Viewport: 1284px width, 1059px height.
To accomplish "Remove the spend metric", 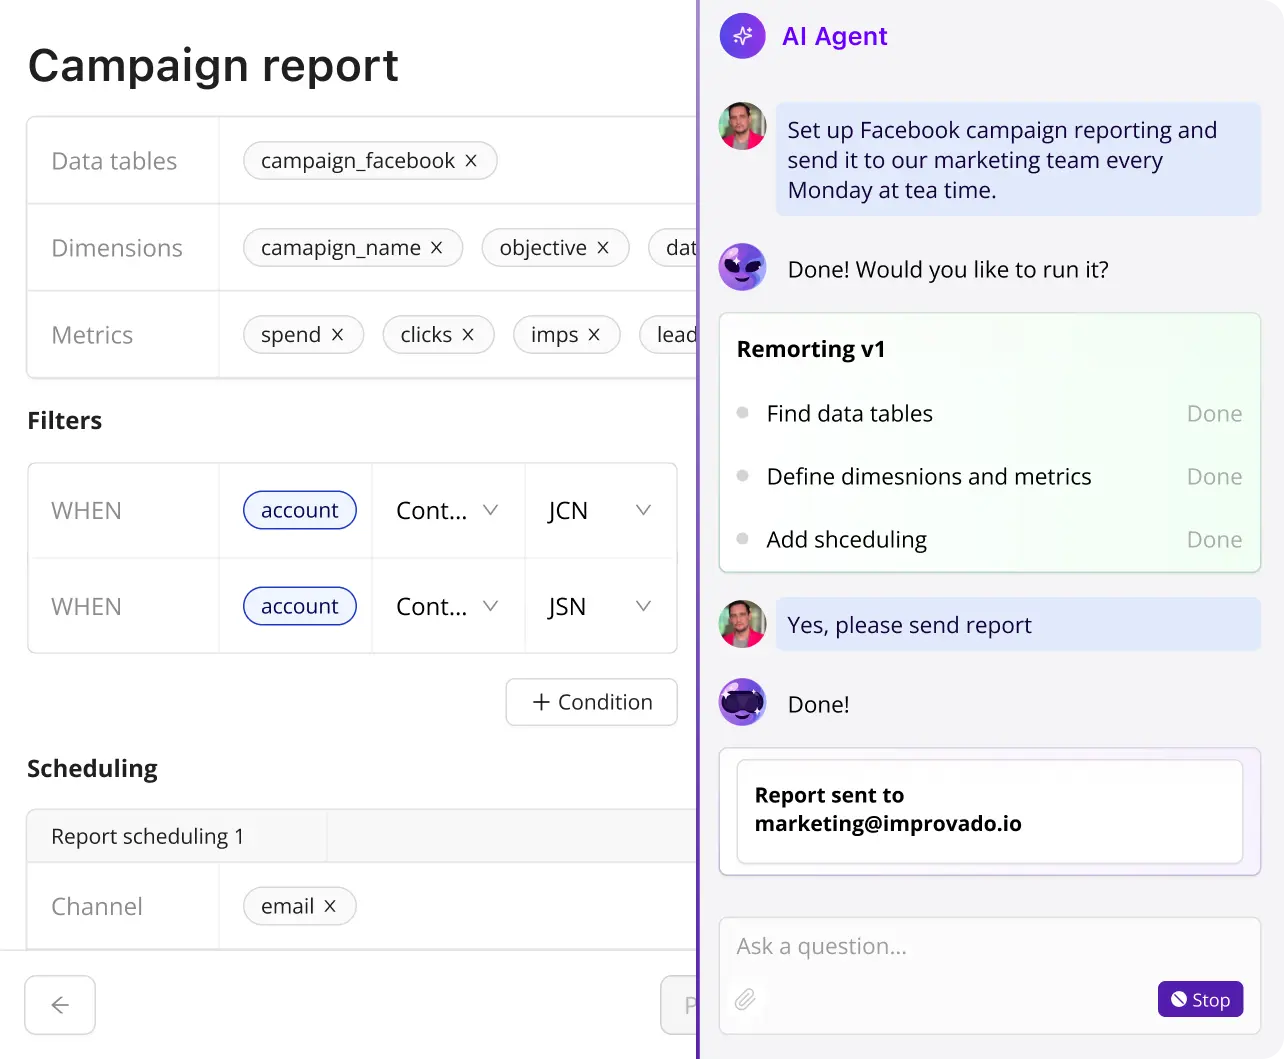I will click(337, 334).
